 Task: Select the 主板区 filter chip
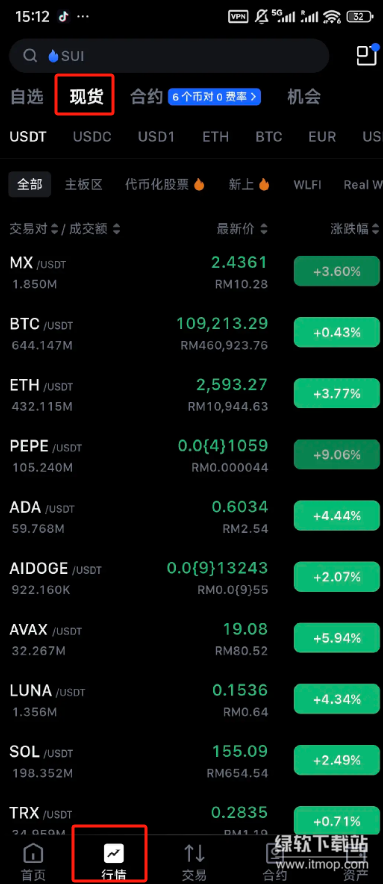pyautogui.click(x=83, y=184)
